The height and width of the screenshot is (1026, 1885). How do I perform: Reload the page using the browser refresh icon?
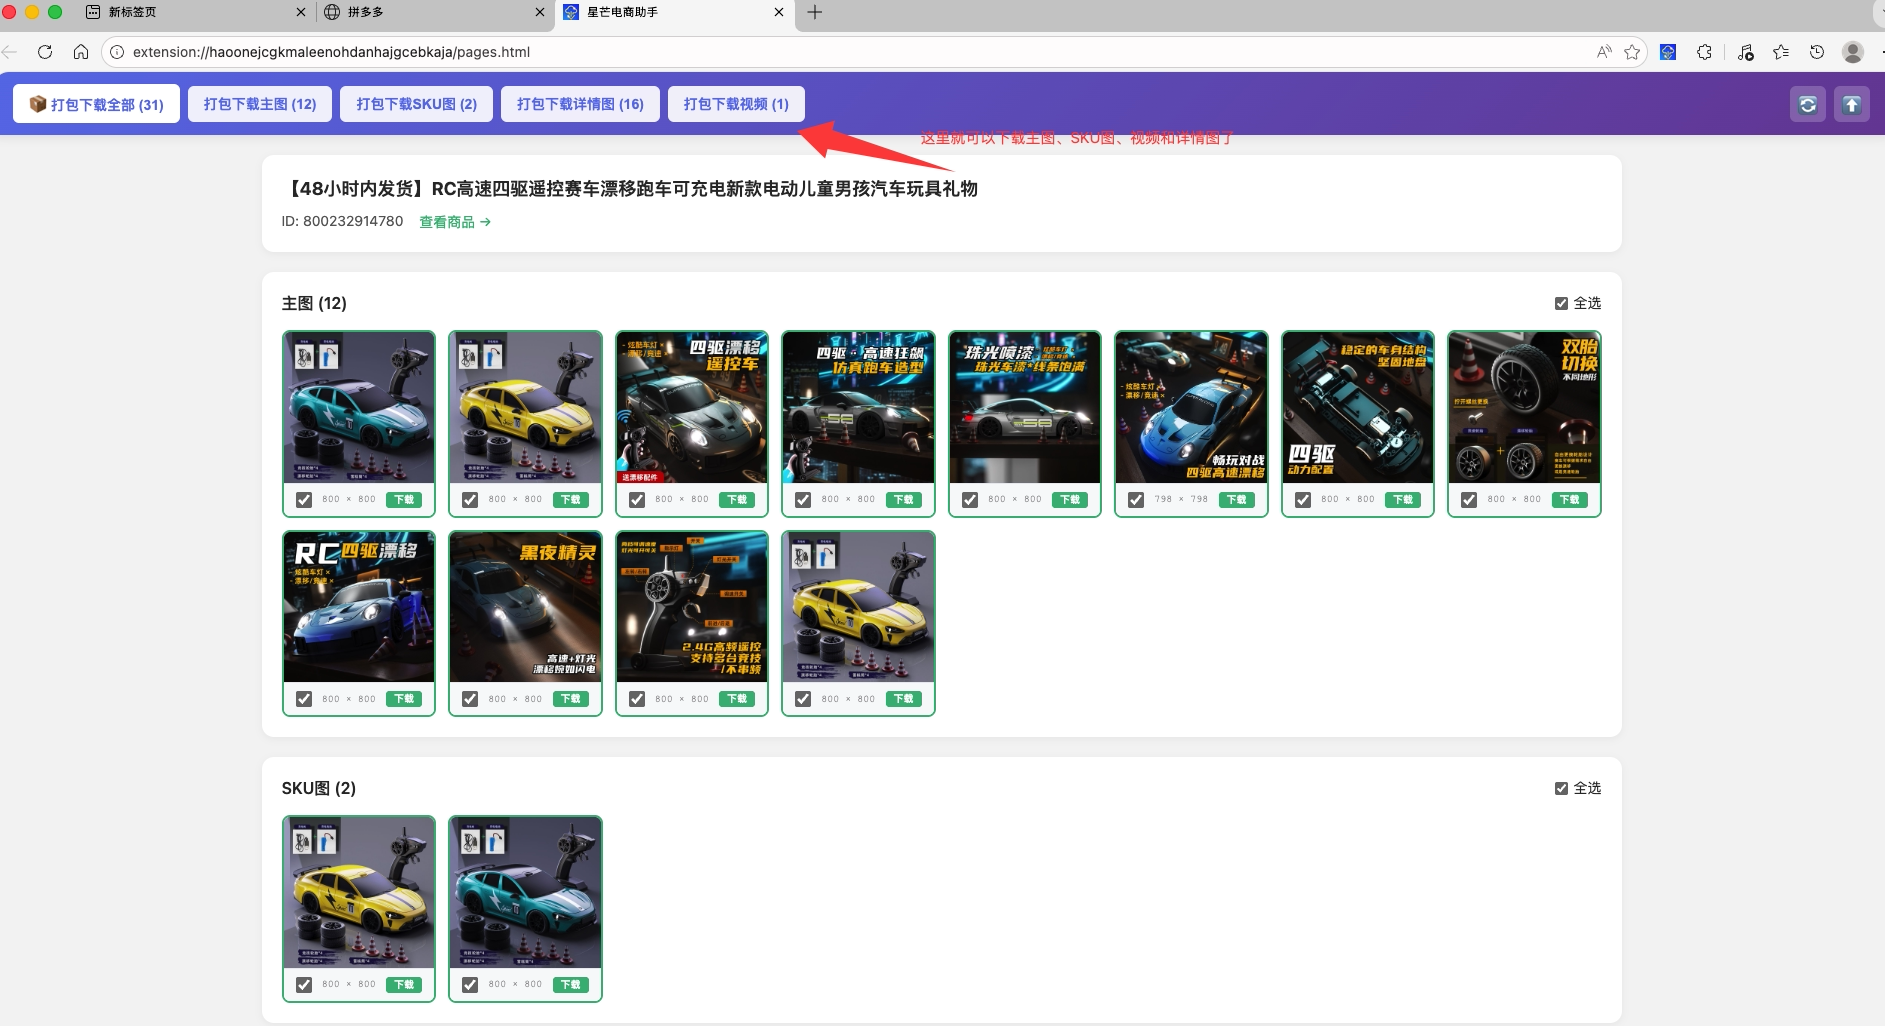[x=45, y=52]
